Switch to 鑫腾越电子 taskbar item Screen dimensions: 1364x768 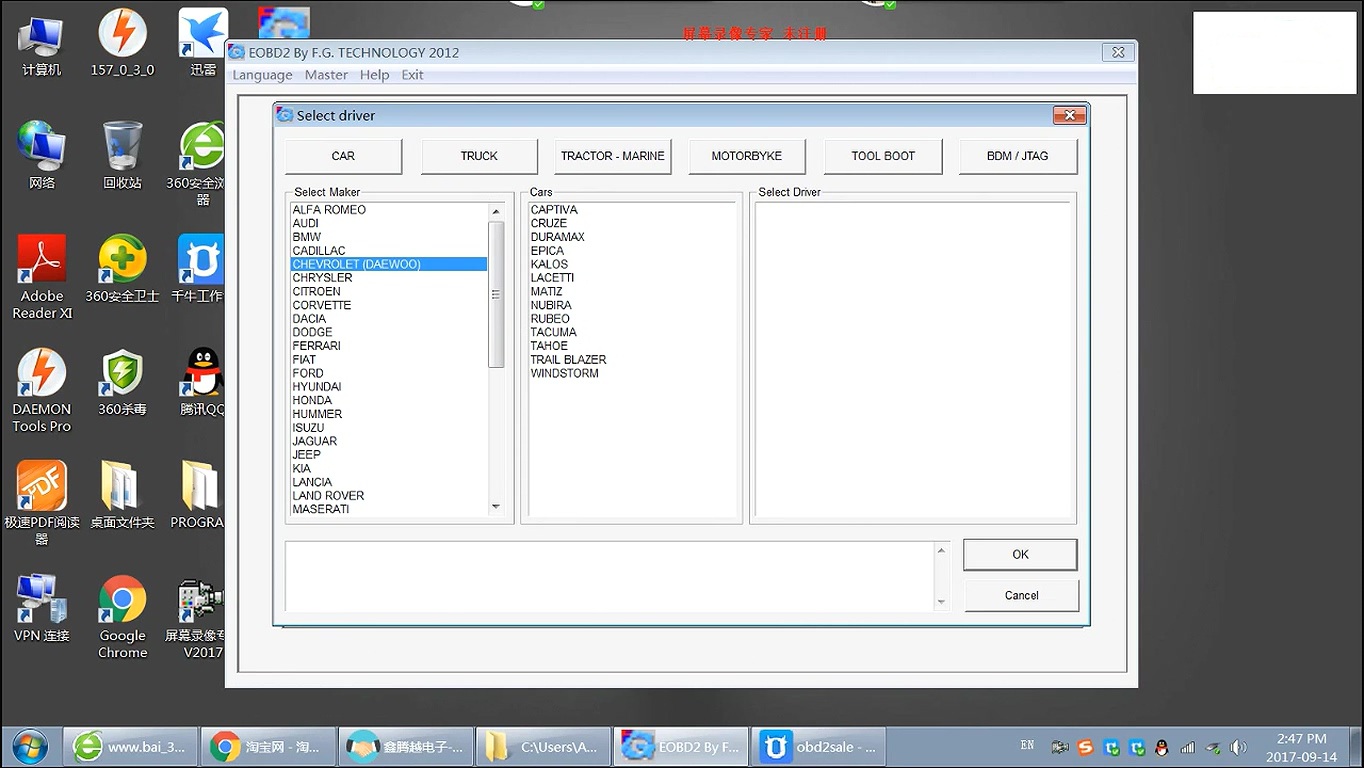[x=403, y=747]
